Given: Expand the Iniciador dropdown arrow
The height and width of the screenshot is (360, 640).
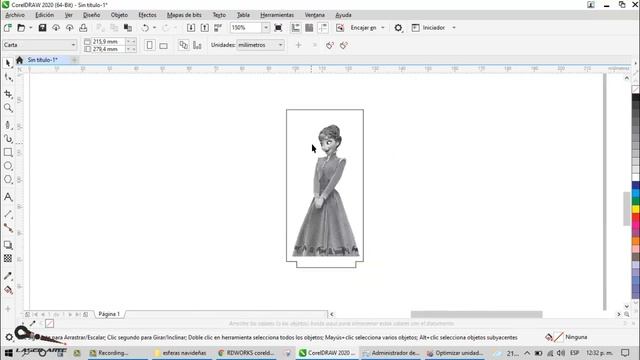Looking at the screenshot, I should pos(454,28).
